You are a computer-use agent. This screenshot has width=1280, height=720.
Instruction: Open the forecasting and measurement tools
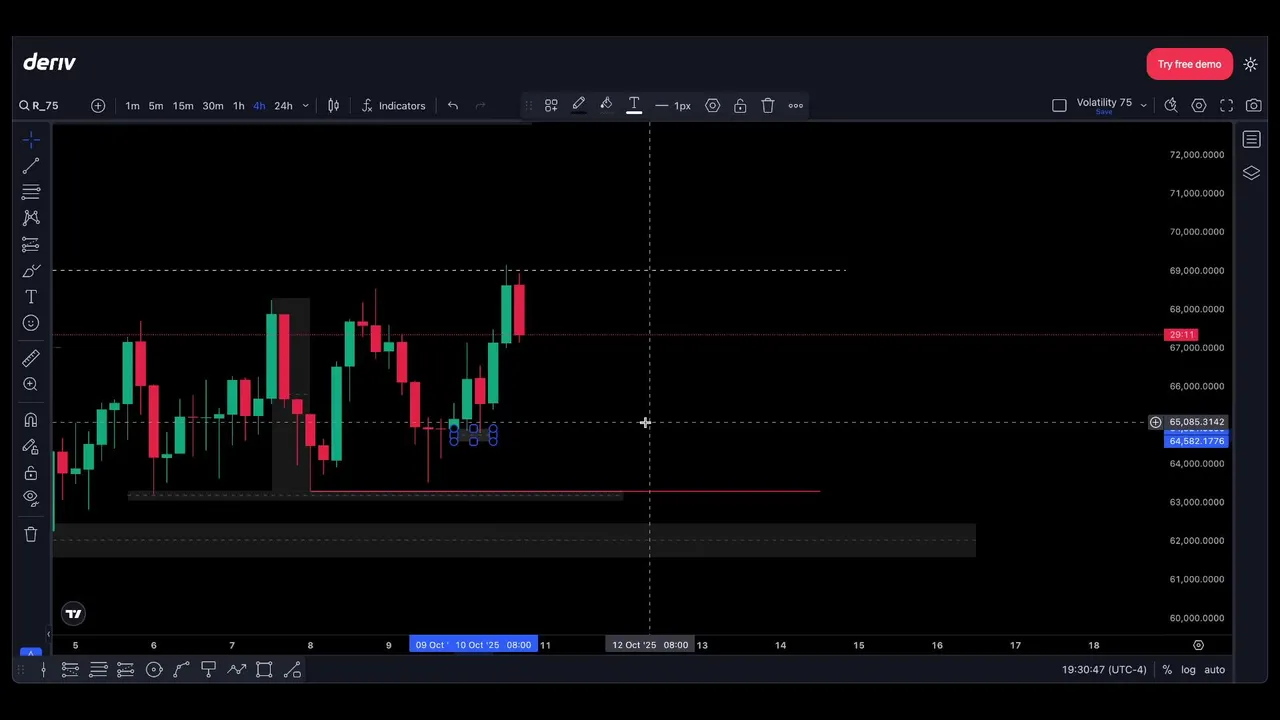31,245
